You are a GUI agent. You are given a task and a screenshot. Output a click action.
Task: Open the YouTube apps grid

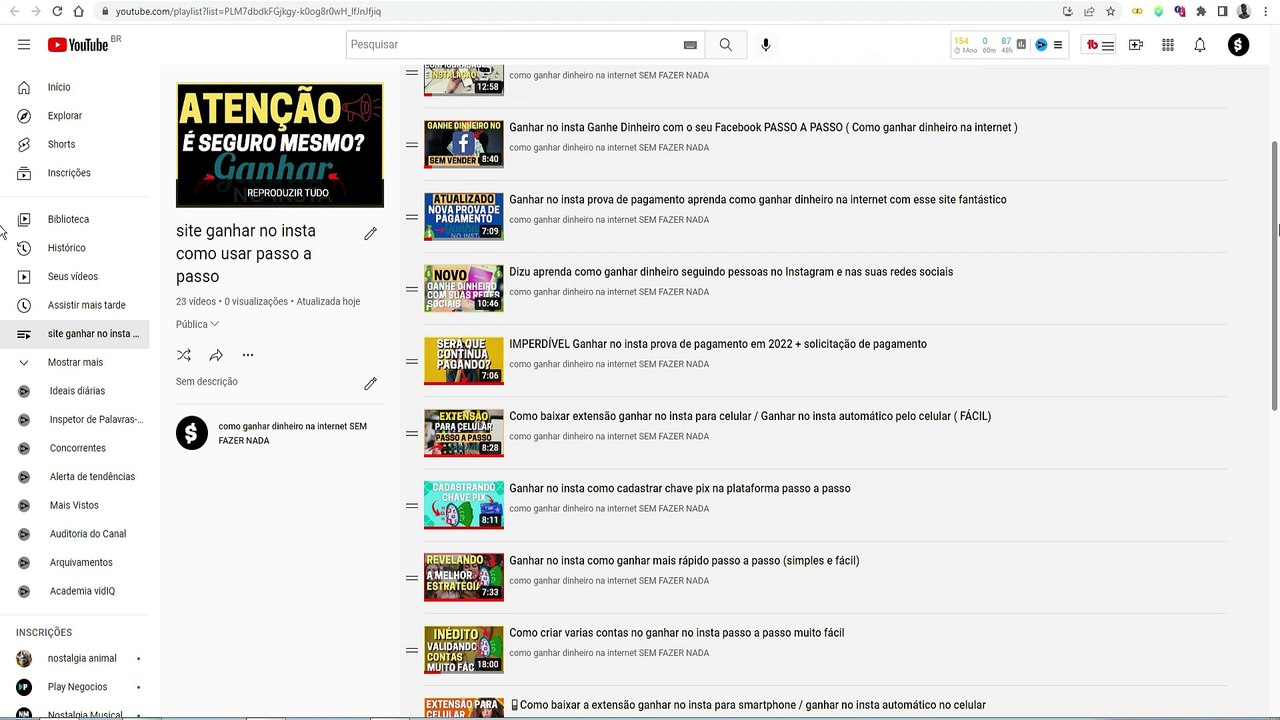click(1168, 45)
